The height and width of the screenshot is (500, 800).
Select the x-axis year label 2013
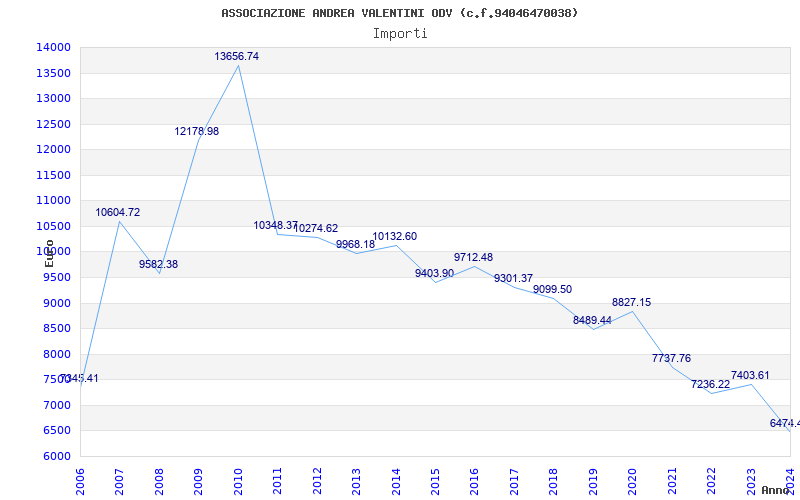(356, 481)
